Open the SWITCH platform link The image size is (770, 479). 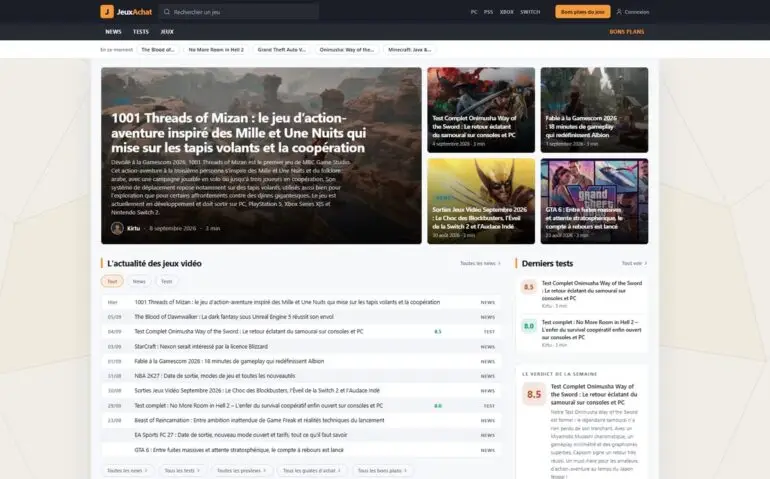[x=530, y=12]
